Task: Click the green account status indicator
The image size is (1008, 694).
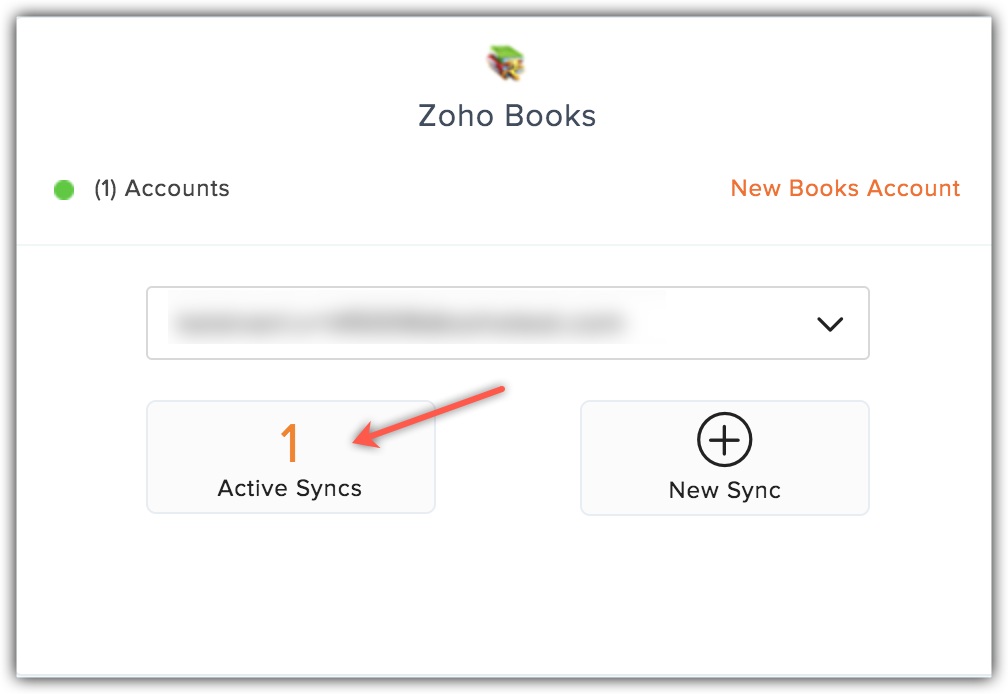Action: pos(63,188)
